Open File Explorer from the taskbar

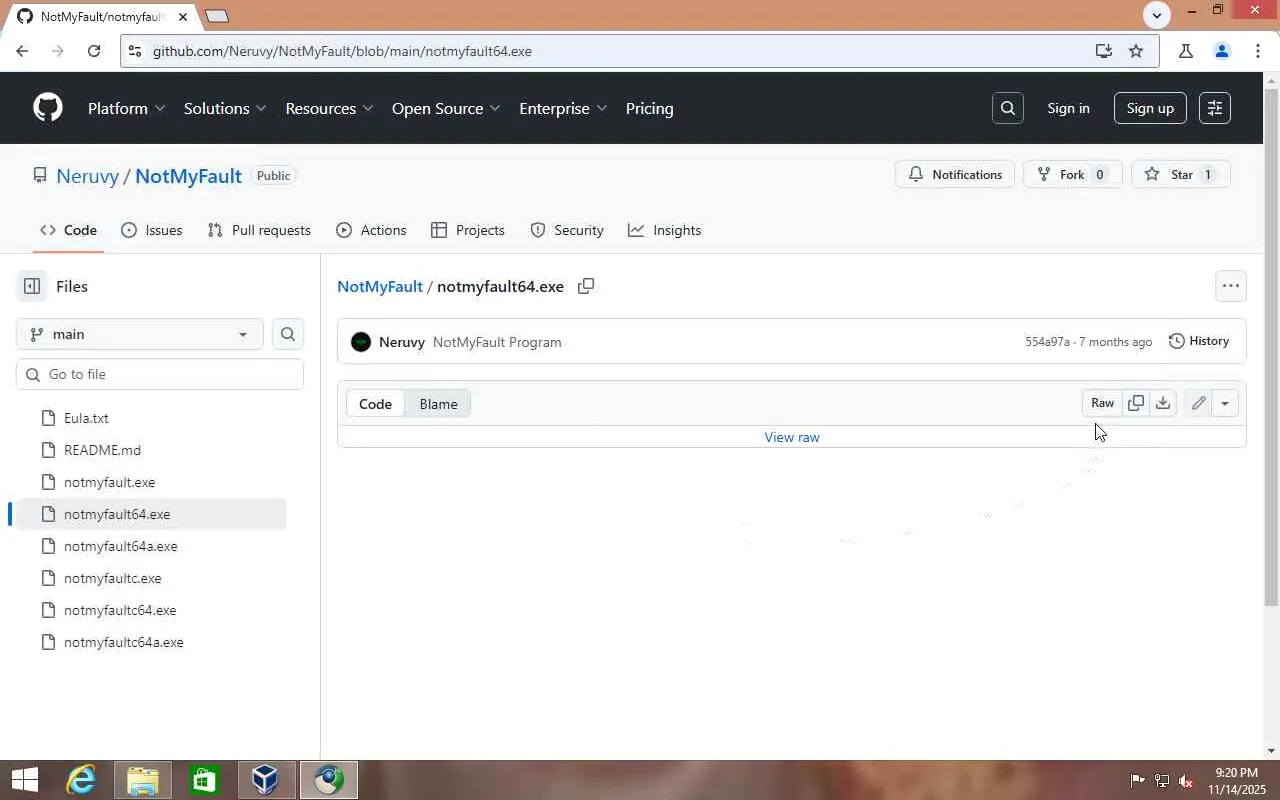[x=143, y=780]
